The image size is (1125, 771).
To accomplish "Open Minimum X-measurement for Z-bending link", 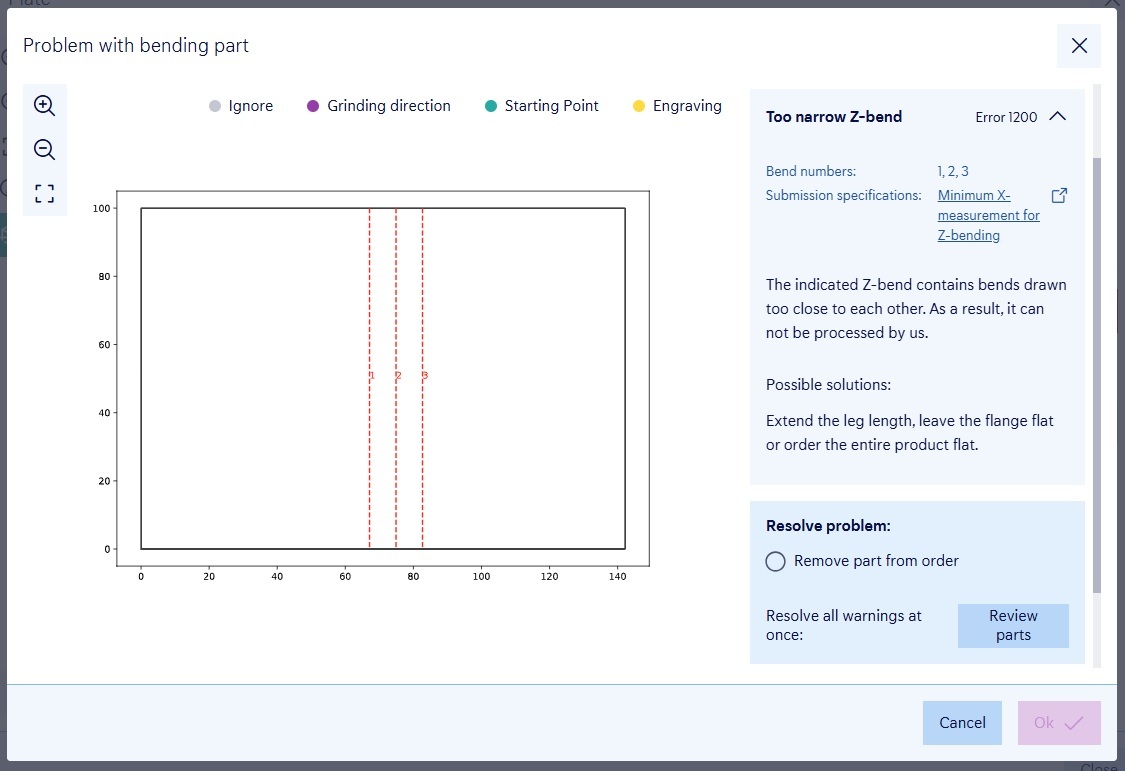I will point(988,215).
